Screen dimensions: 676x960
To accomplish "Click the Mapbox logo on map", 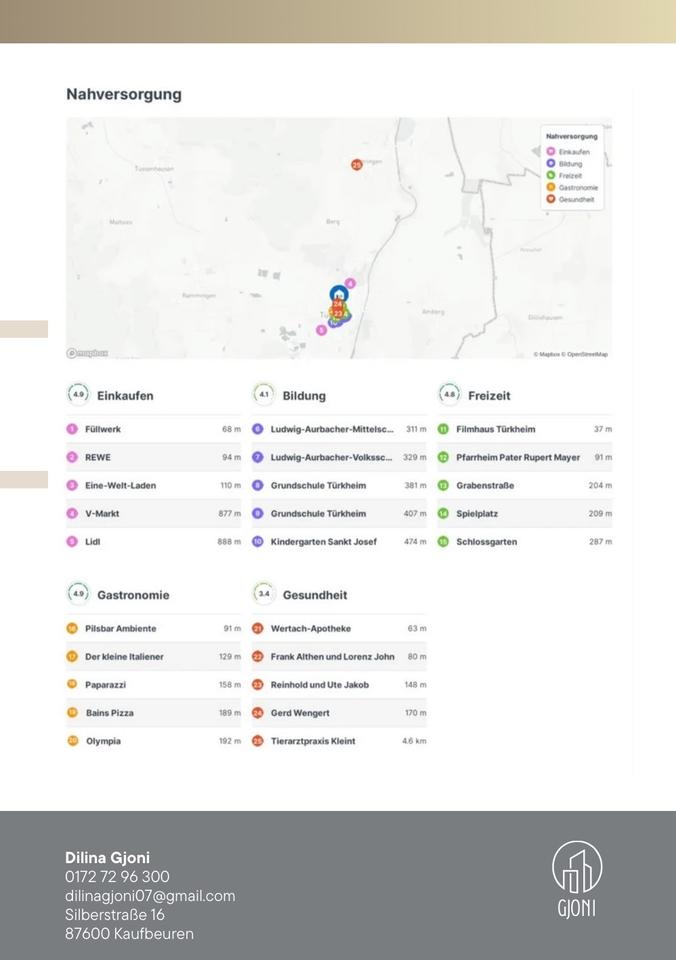I will (x=87, y=353).
